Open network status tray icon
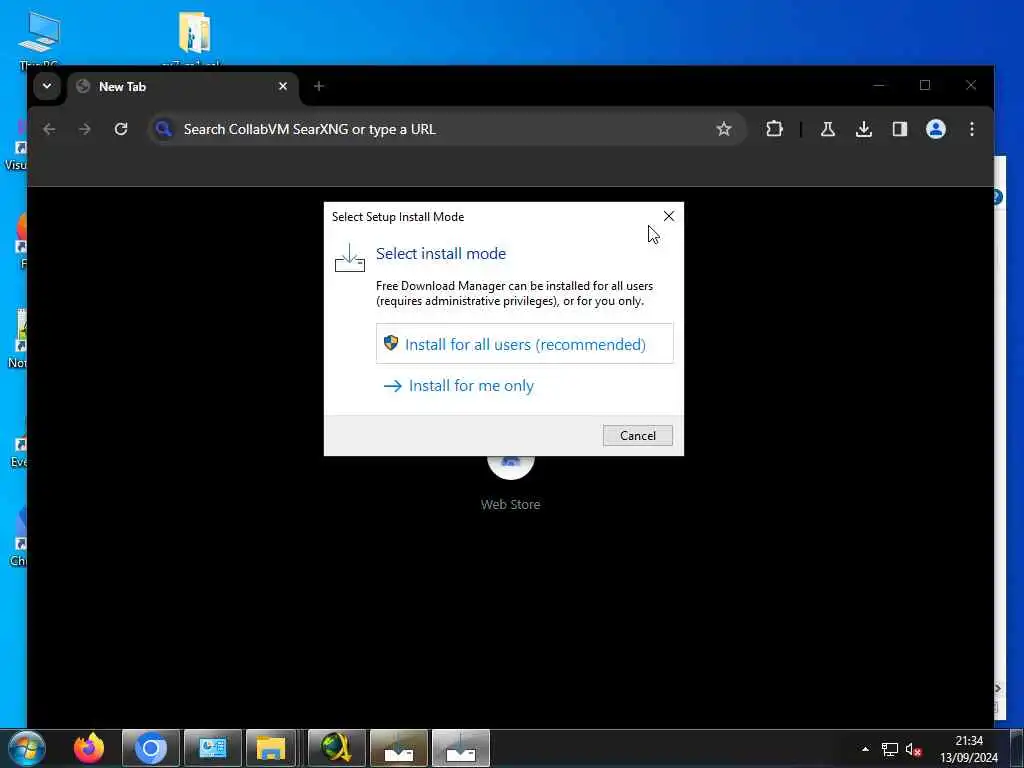Image resolution: width=1024 pixels, height=768 pixels. click(889, 749)
